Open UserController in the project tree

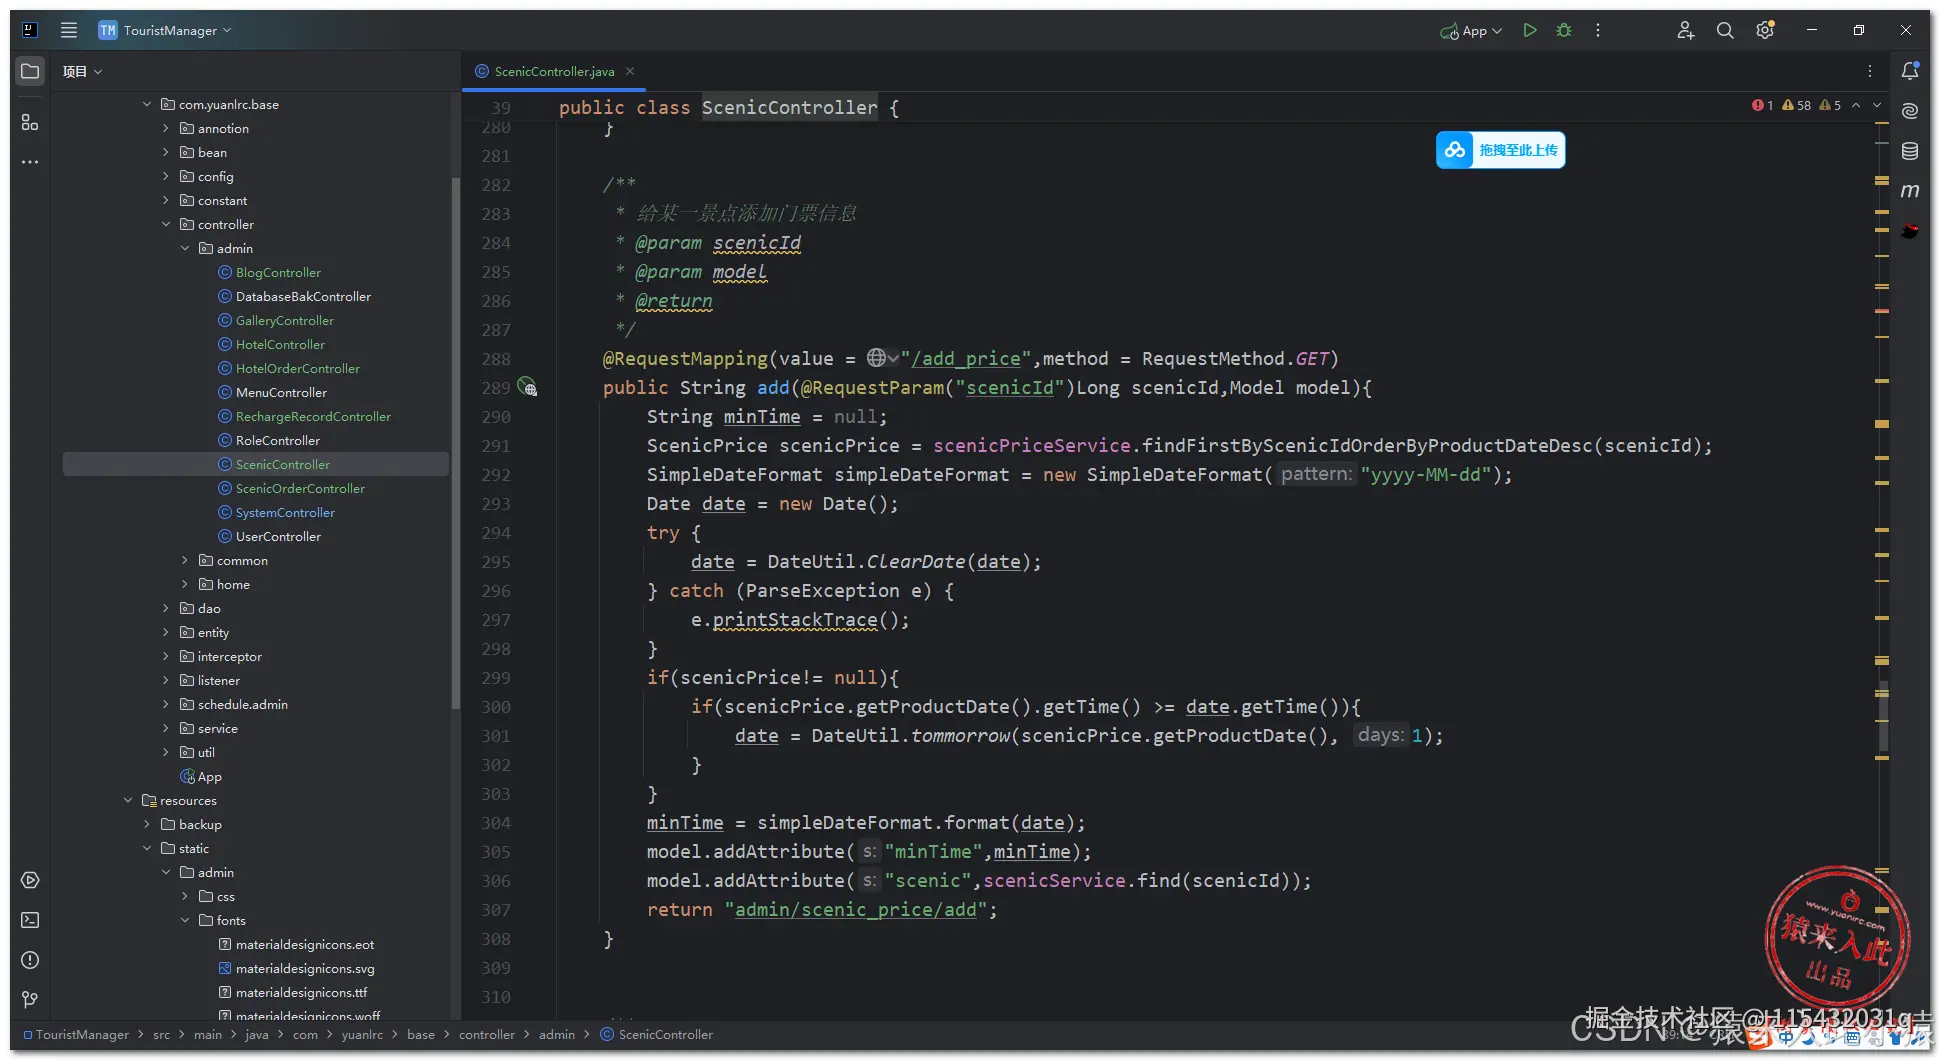coord(278,536)
